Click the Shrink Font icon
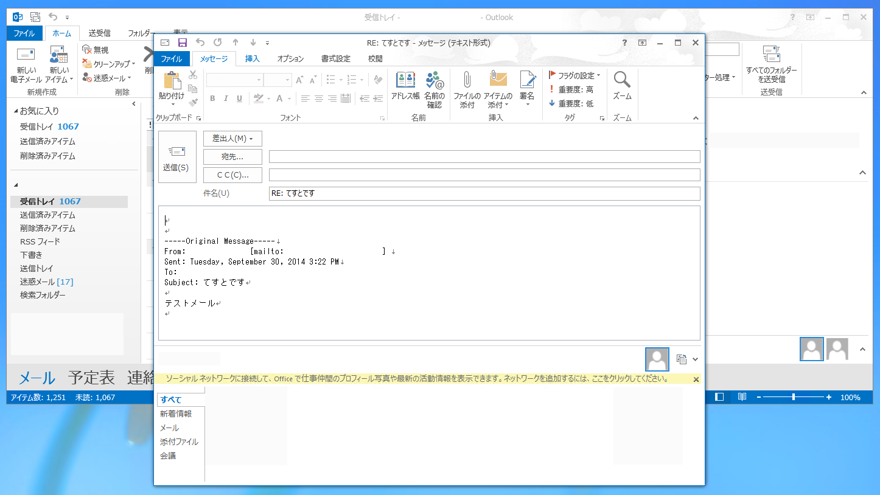 (x=313, y=80)
